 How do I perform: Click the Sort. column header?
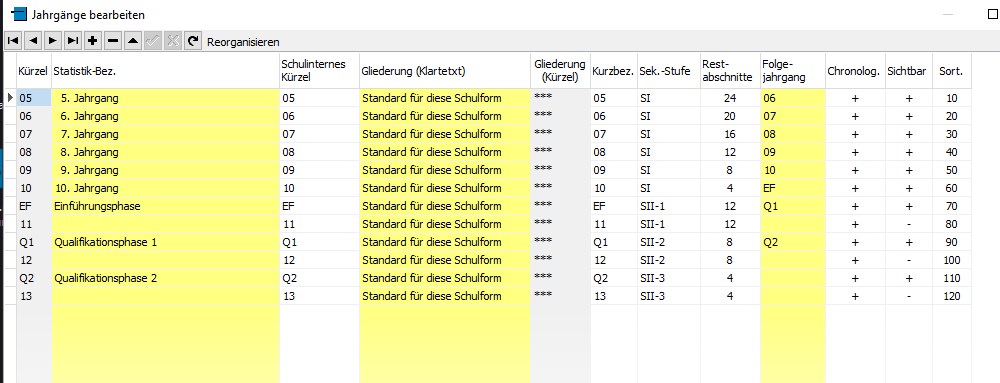(952, 71)
